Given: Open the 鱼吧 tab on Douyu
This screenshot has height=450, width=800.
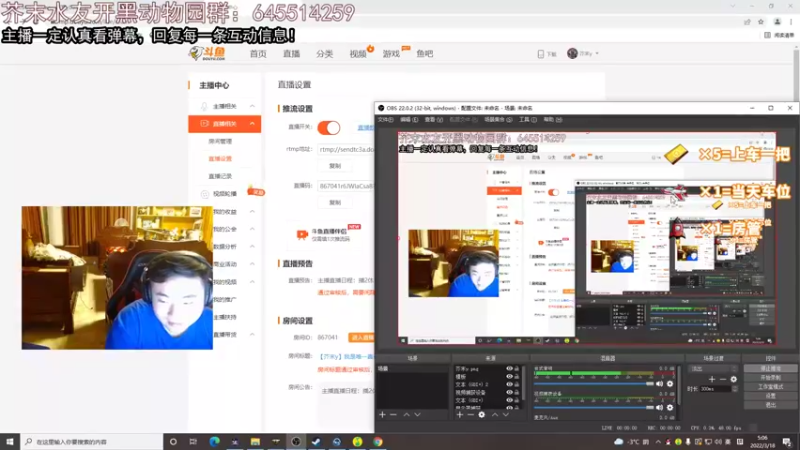Looking at the screenshot, I should 424,54.
